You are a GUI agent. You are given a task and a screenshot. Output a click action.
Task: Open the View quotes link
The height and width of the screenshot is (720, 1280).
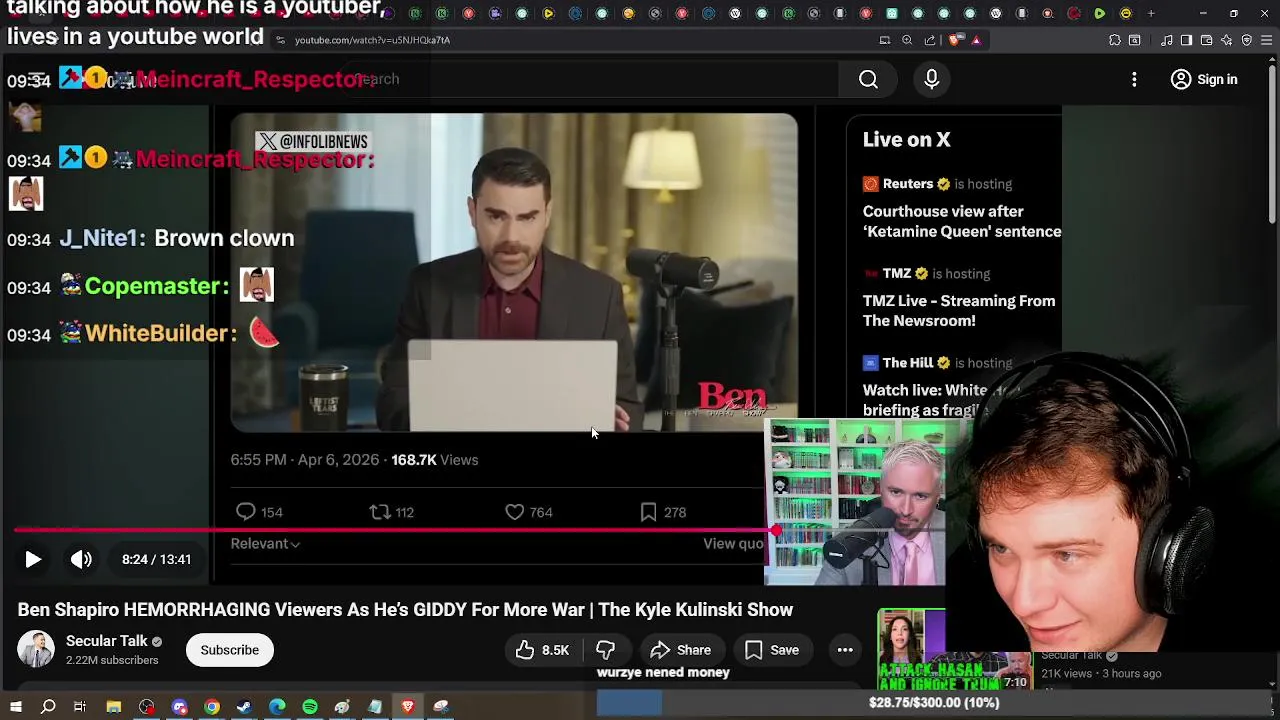(733, 544)
